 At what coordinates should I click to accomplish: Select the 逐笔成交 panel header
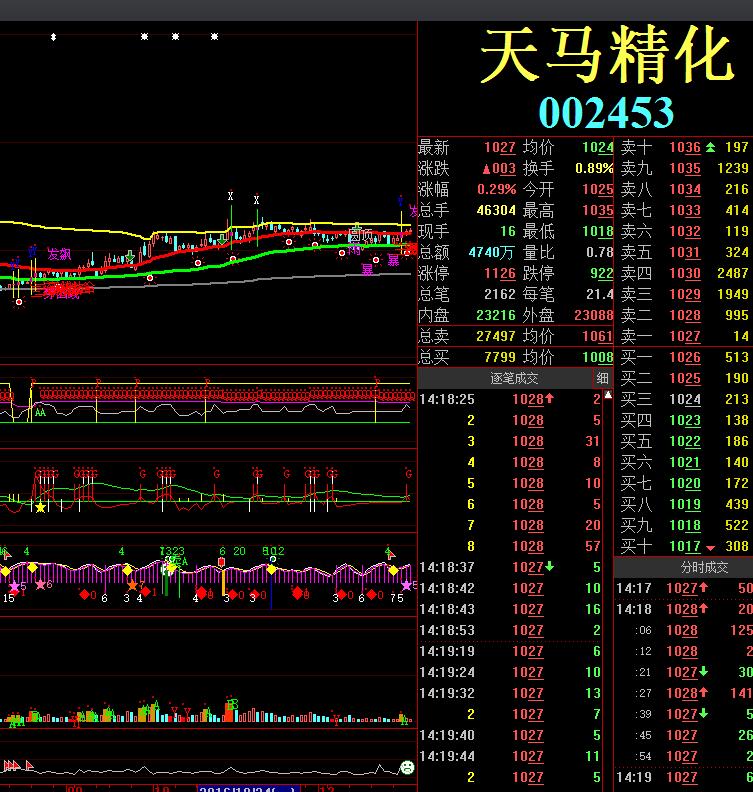click(514, 378)
